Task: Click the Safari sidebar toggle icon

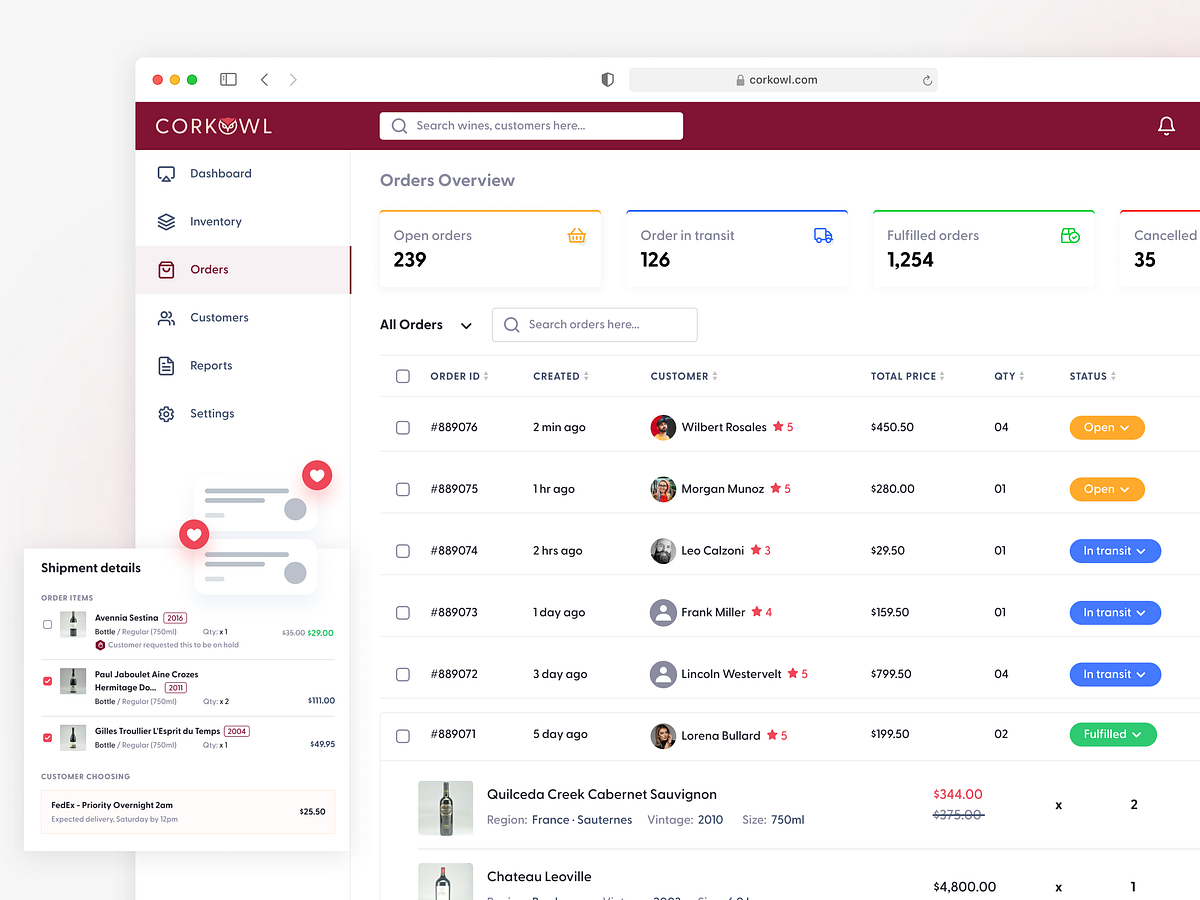Action: click(x=228, y=80)
